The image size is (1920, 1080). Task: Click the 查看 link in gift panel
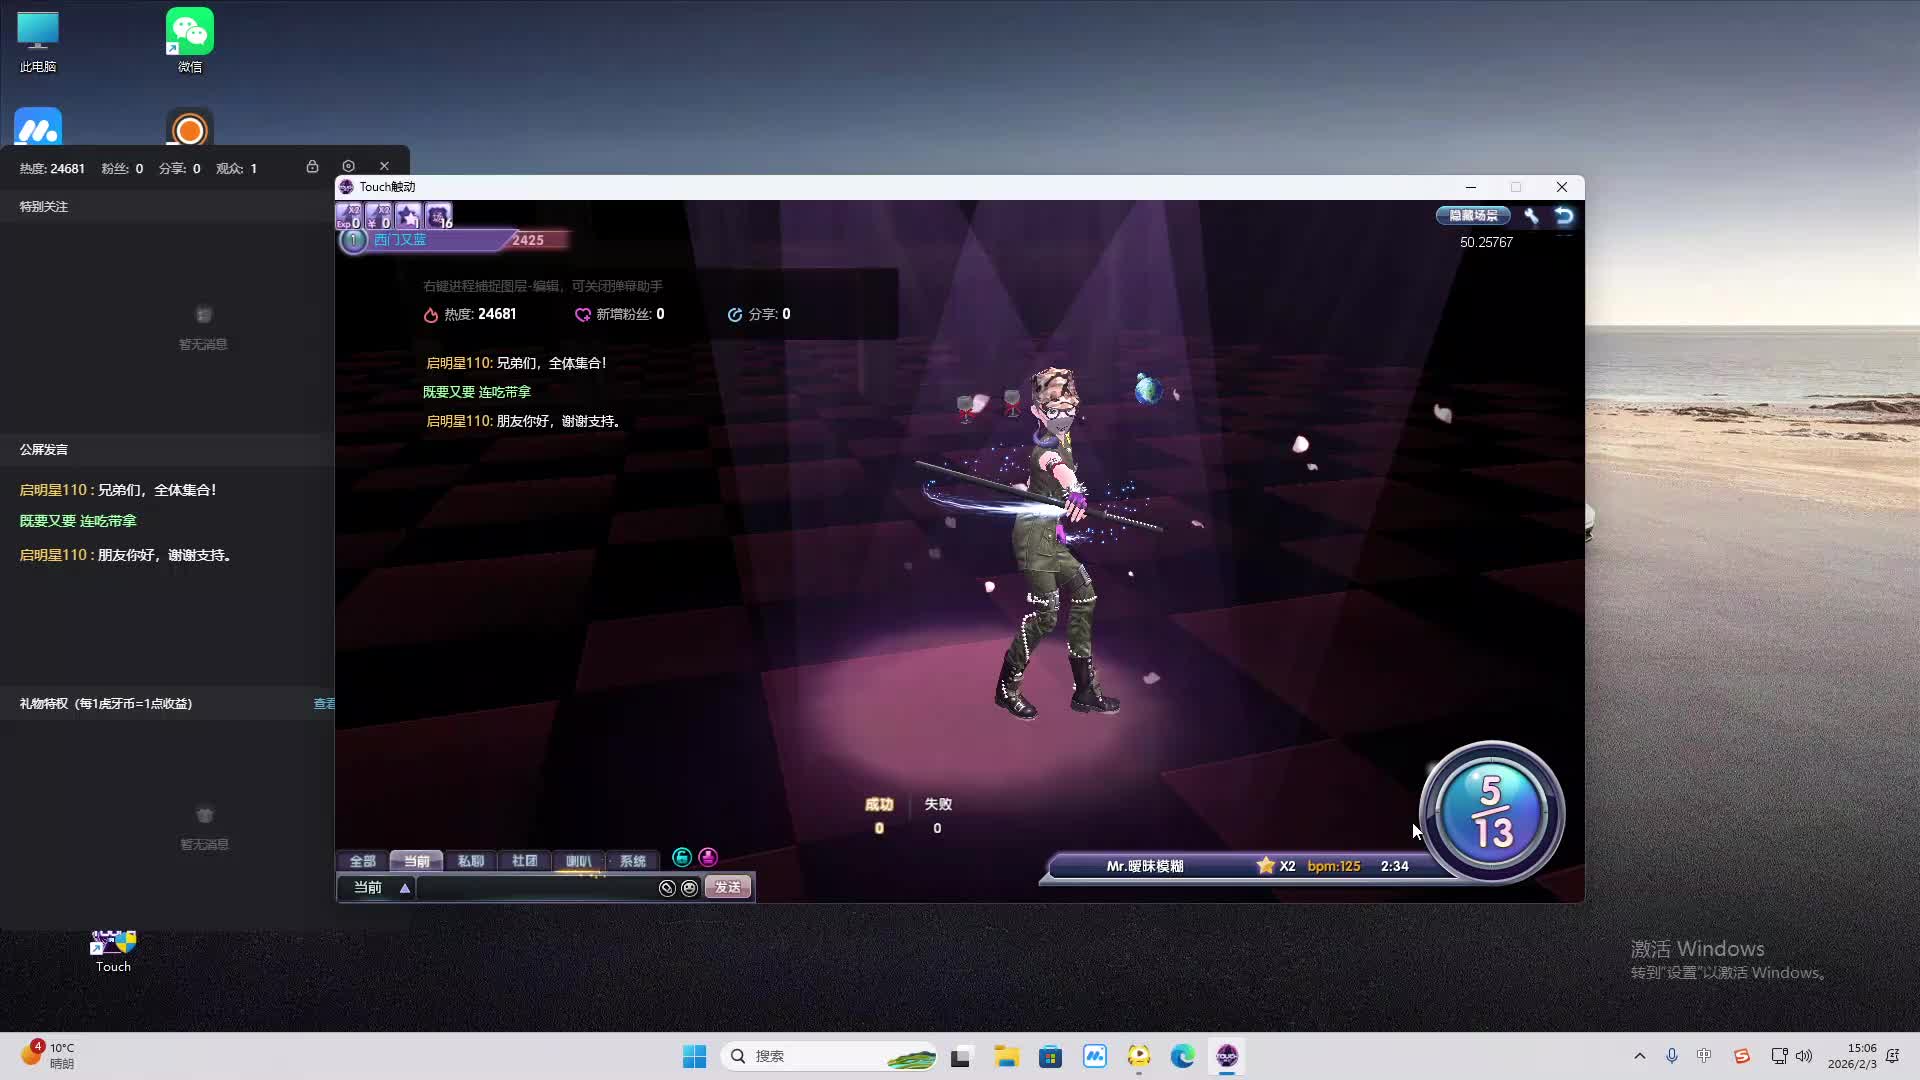point(324,704)
